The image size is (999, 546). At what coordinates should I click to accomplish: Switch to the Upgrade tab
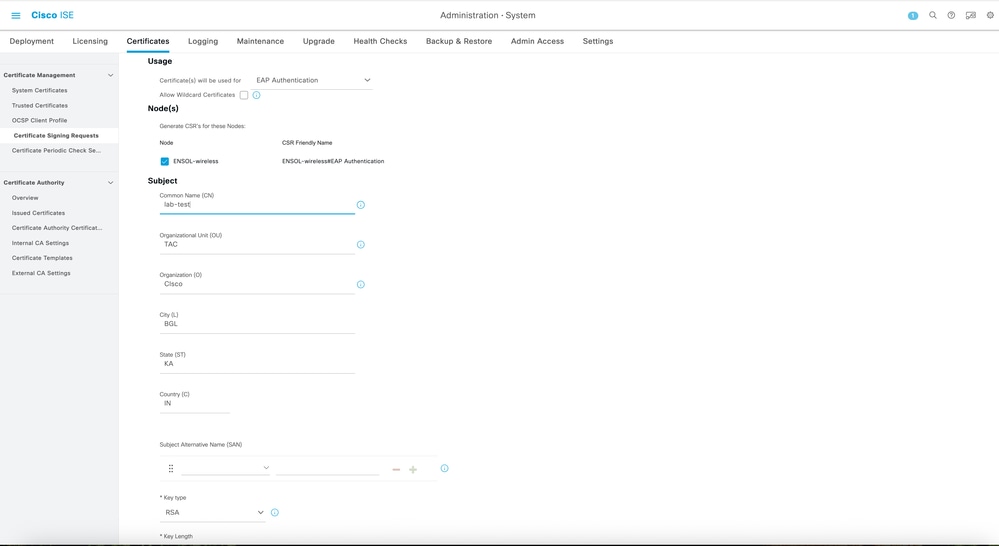(319, 41)
